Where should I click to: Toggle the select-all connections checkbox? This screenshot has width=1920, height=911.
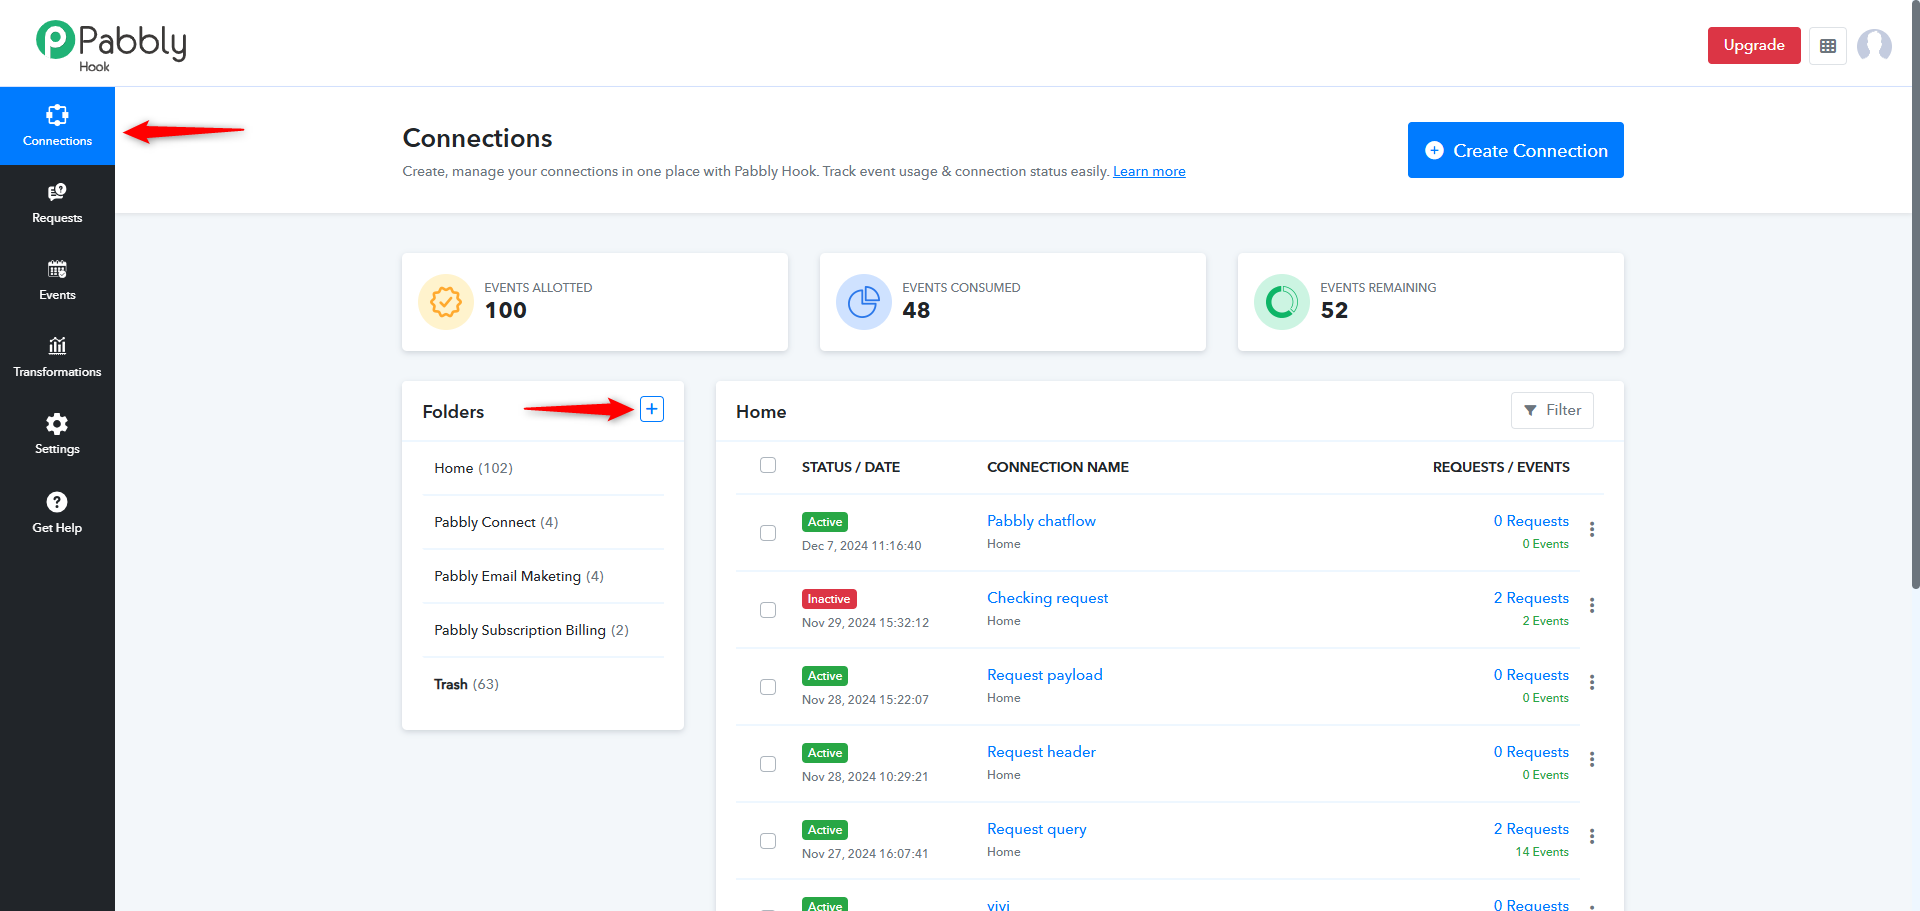pos(768,465)
